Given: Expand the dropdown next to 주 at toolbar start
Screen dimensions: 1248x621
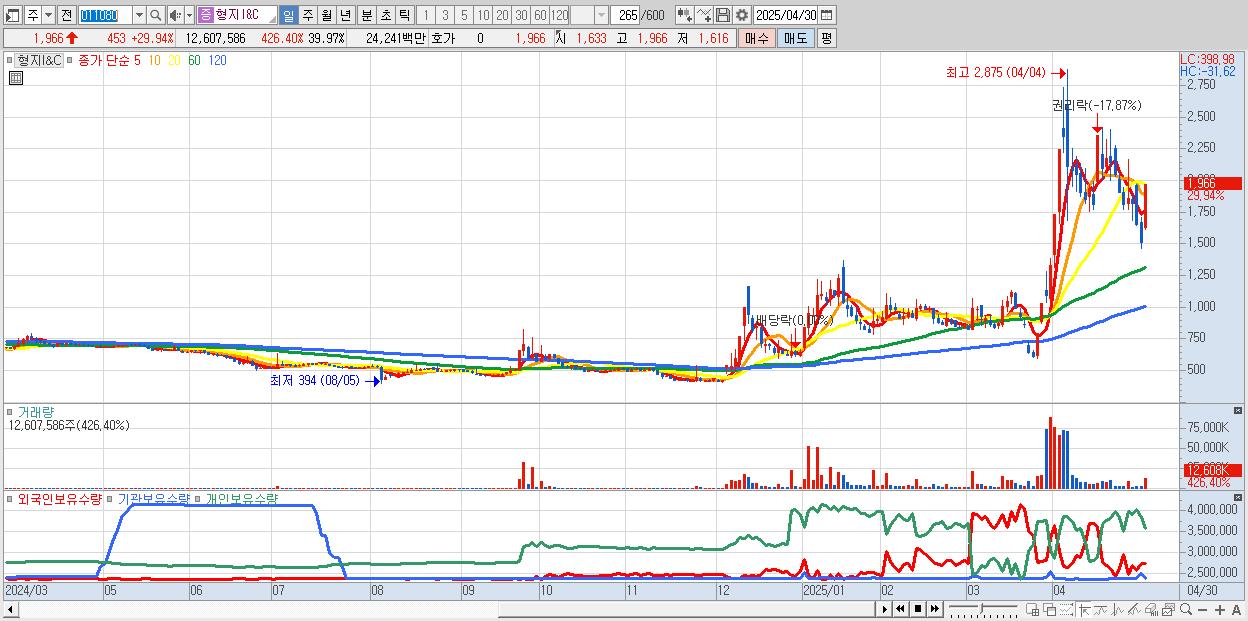Looking at the screenshot, I should point(50,15).
